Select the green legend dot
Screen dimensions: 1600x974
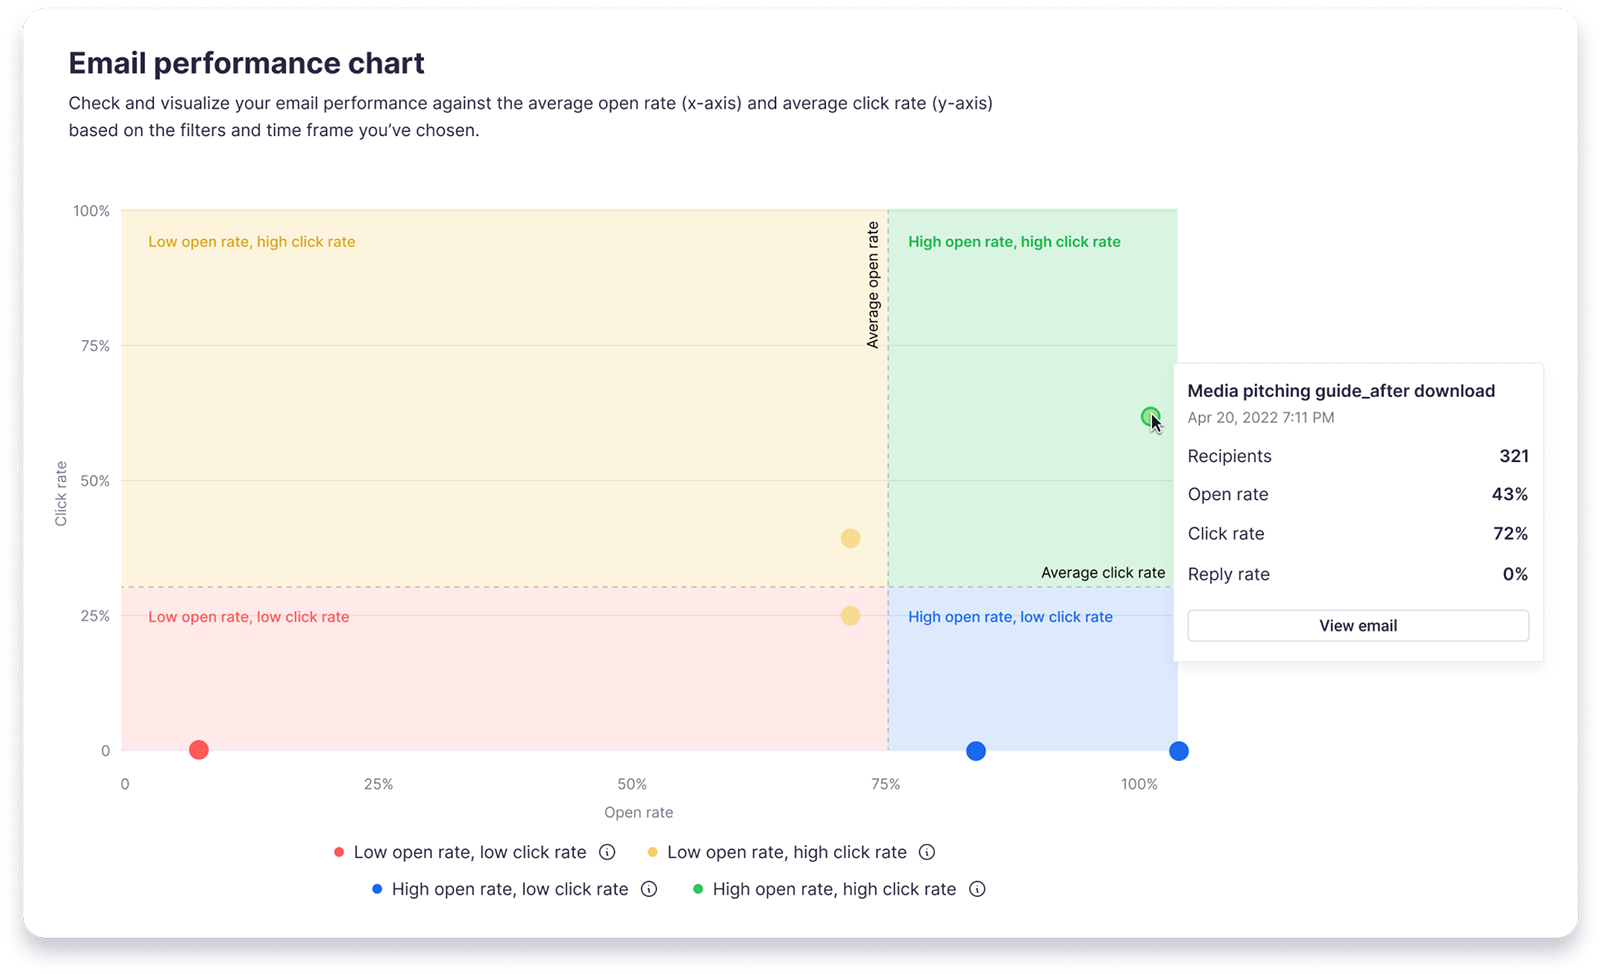[x=697, y=889]
